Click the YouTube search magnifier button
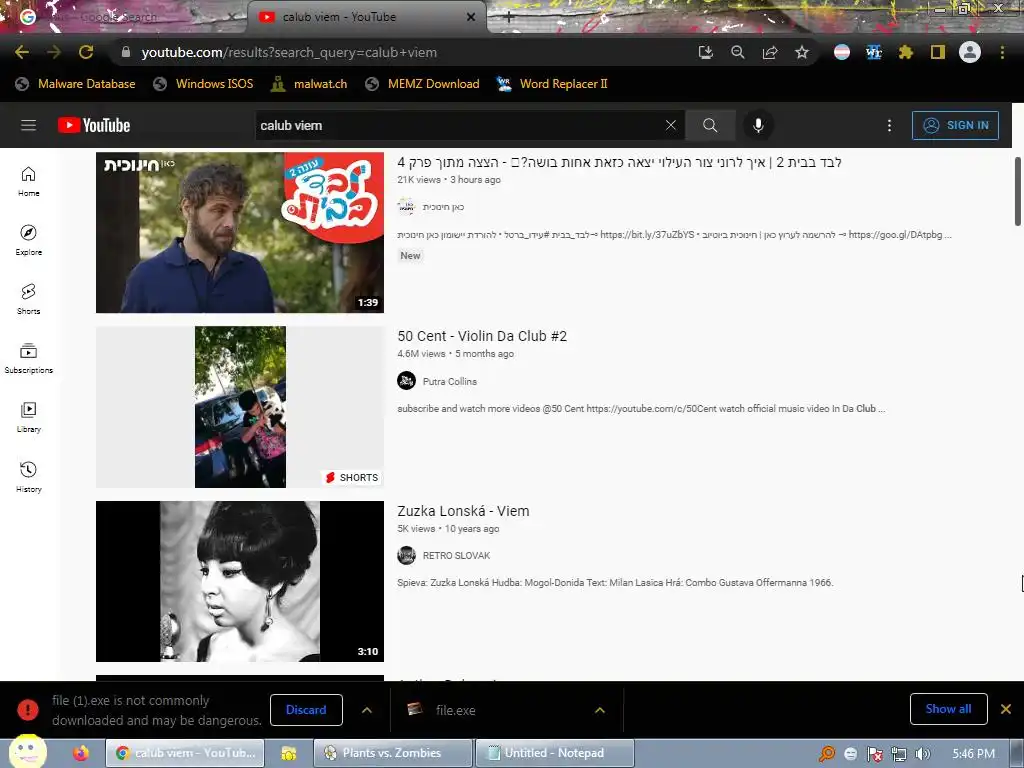The height and width of the screenshot is (768, 1024). coord(710,125)
